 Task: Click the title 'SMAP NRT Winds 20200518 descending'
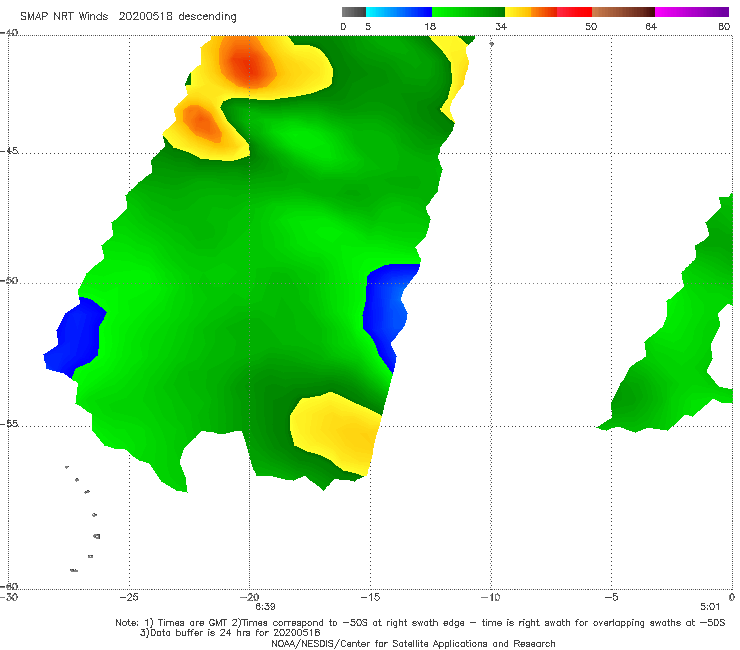coord(128,16)
